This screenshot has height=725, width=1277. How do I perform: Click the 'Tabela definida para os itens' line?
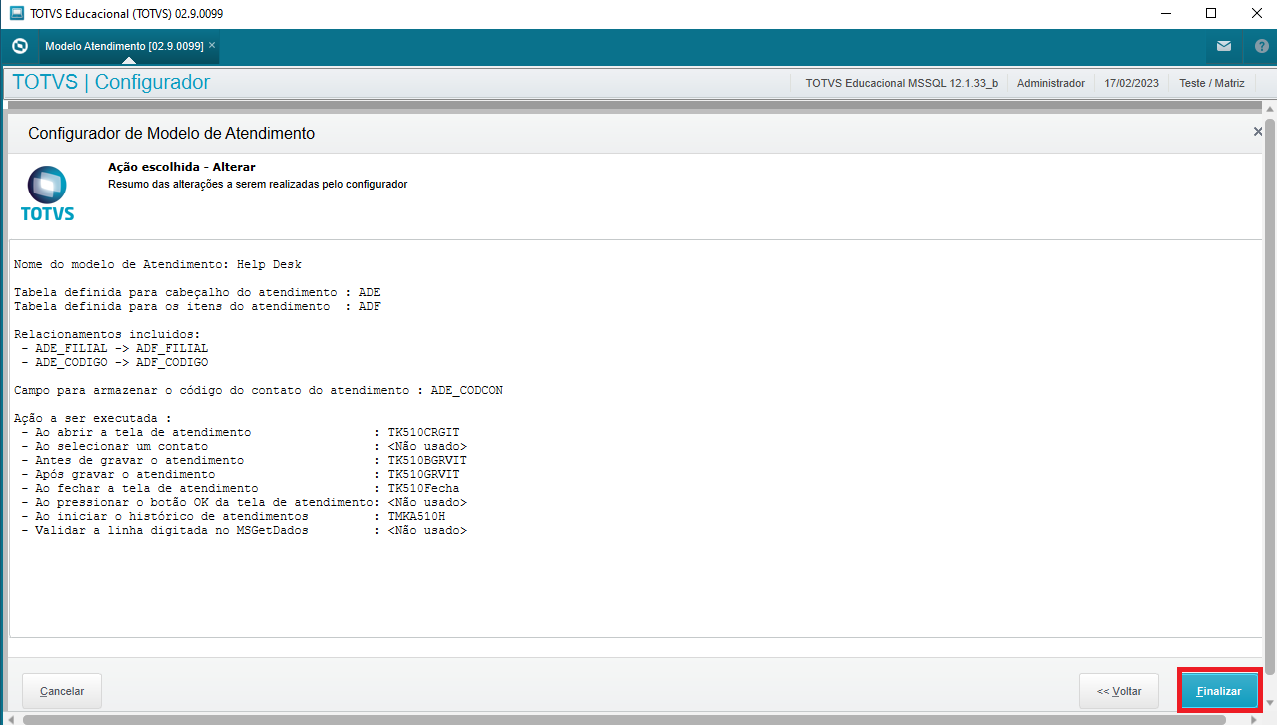pos(197,306)
